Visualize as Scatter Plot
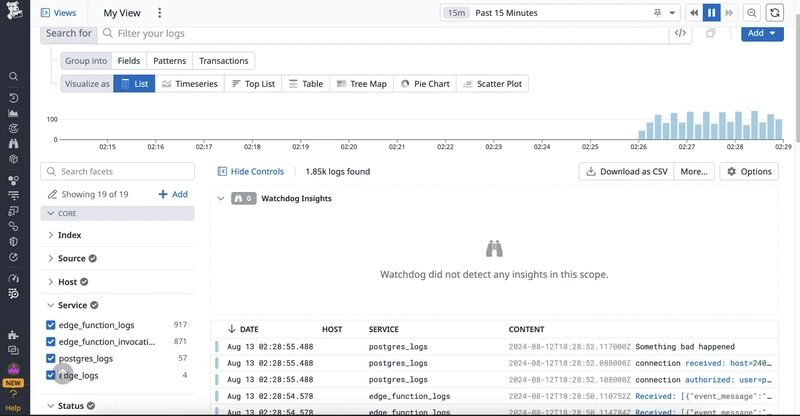Viewport: 800px width, 416px height. click(492, 84)
